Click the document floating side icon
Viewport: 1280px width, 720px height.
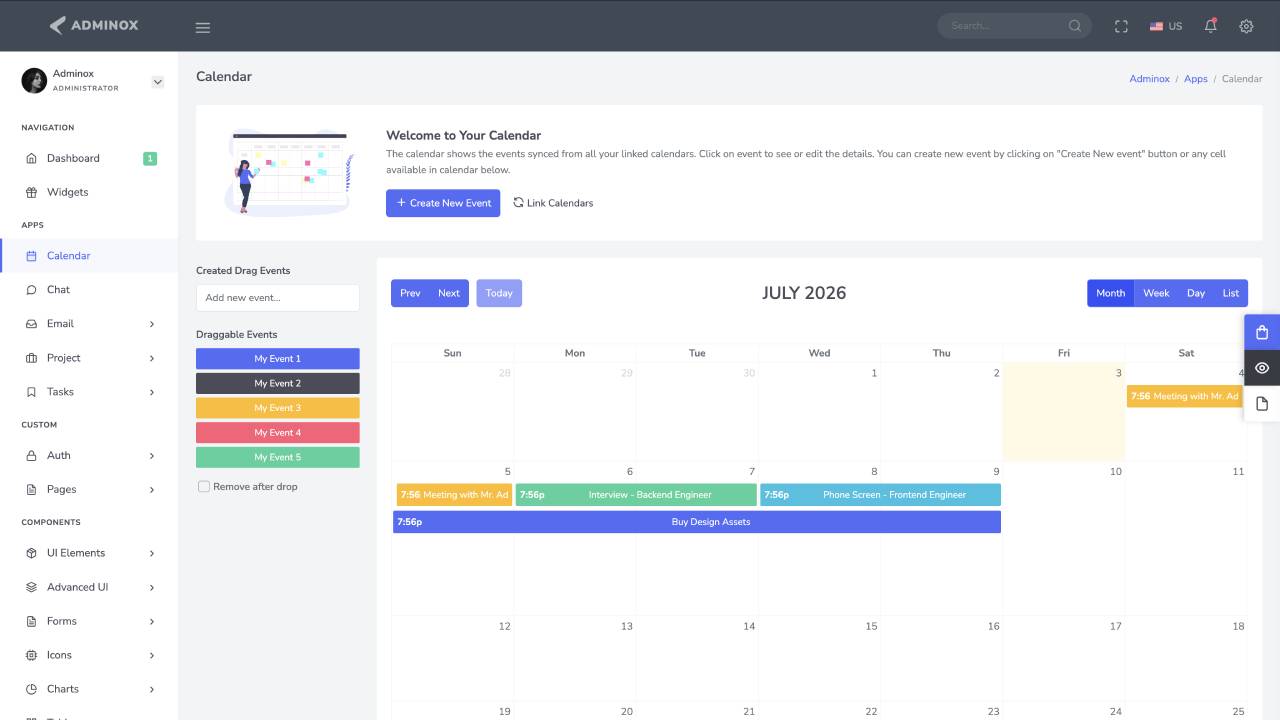1262,404
